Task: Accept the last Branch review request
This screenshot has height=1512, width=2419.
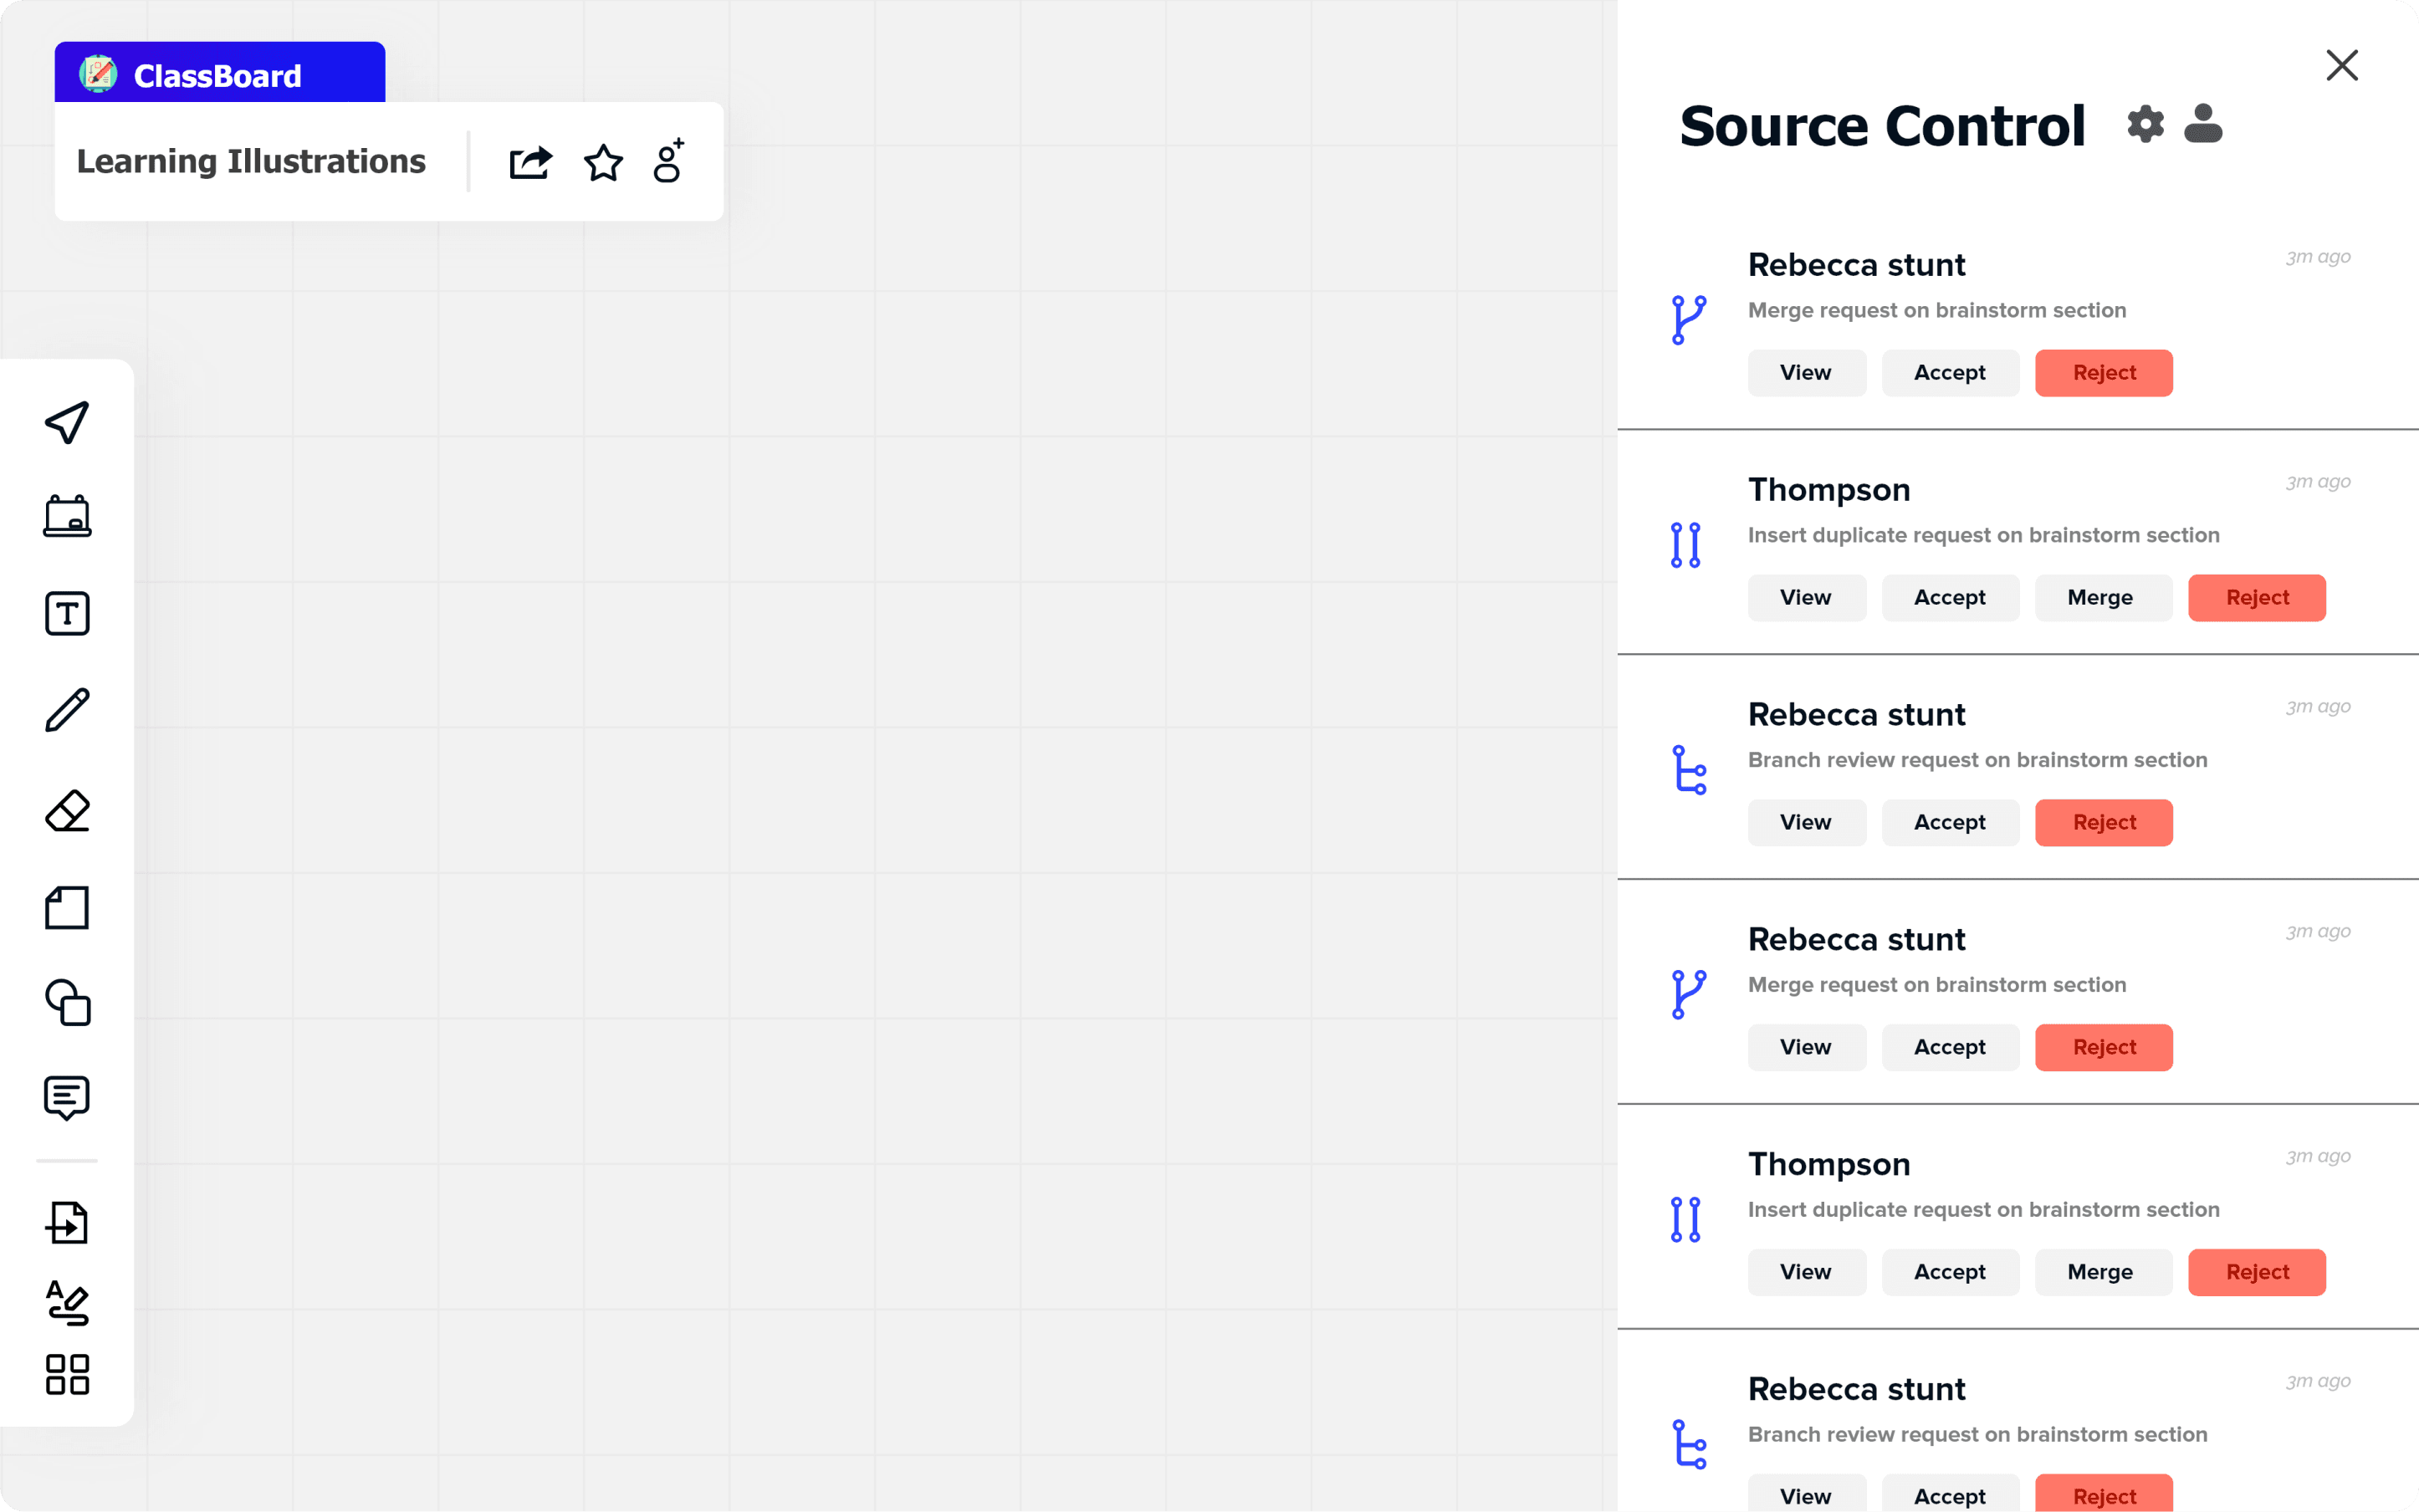Action: pyautogui.click(x=1950, y=1494)
